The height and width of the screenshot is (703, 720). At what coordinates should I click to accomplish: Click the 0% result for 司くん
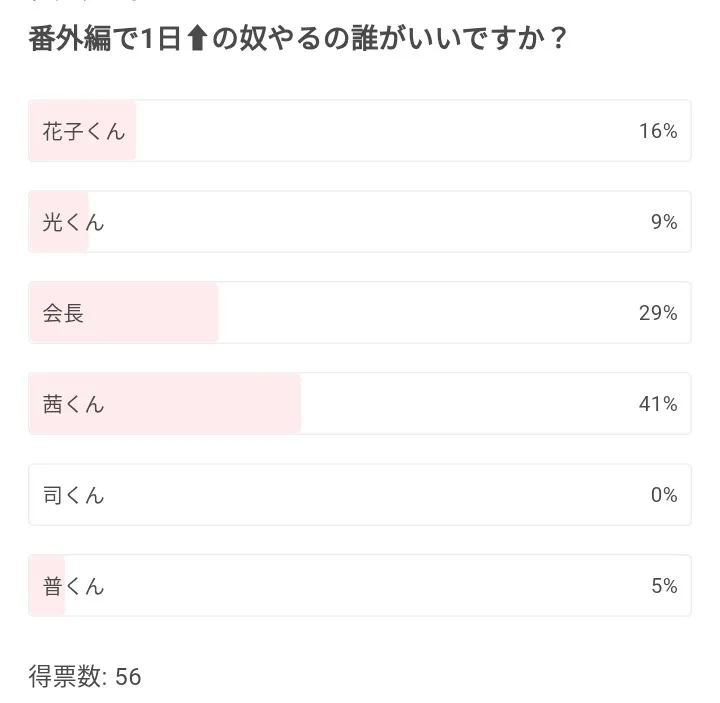point(664,495)
